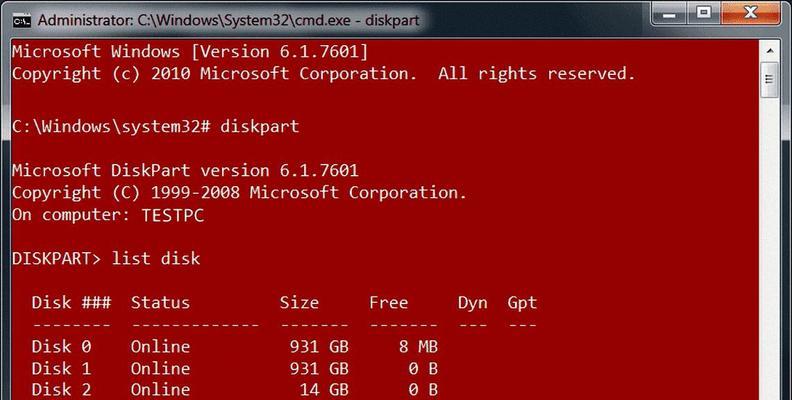Close the Administrator cmd.exe window
Screen dimensions: 792x400
tap(751, 14)
